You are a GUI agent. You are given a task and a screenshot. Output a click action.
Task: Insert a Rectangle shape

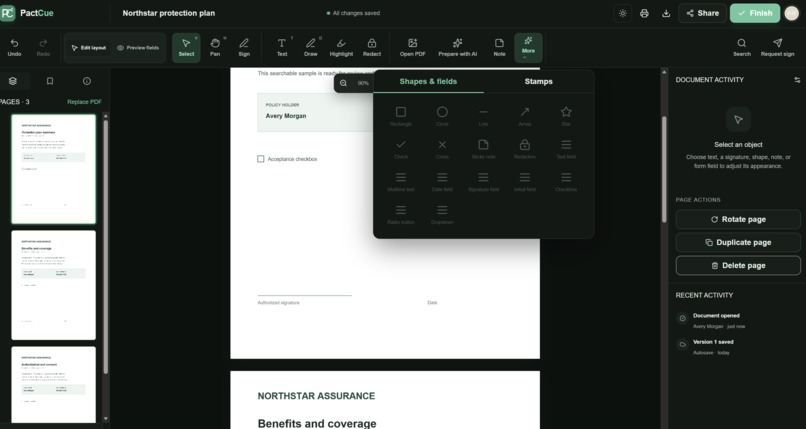pos(401,116)
